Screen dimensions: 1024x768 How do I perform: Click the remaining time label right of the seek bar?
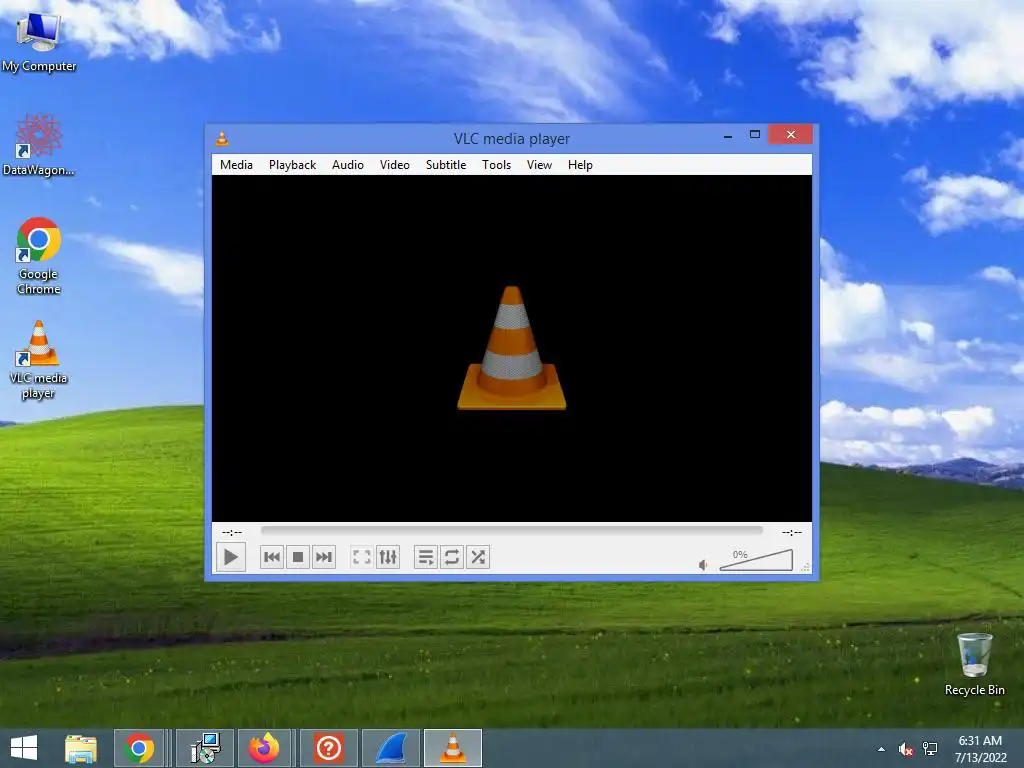(792, 532)
